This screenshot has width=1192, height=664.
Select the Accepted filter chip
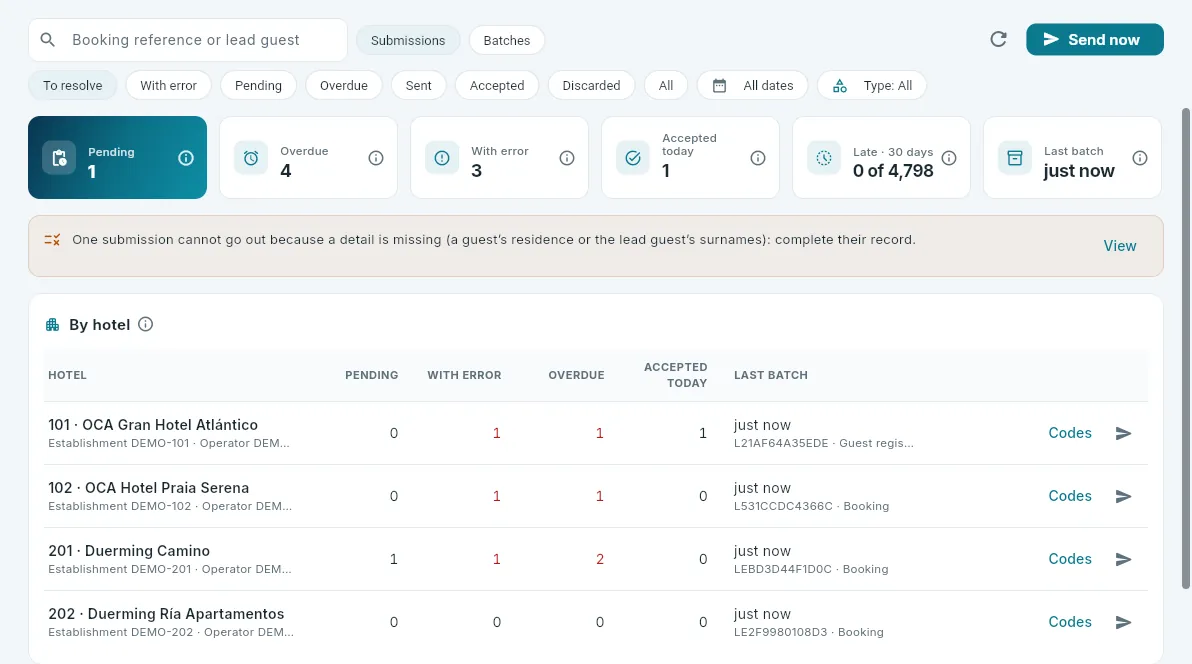coord(497,85)
